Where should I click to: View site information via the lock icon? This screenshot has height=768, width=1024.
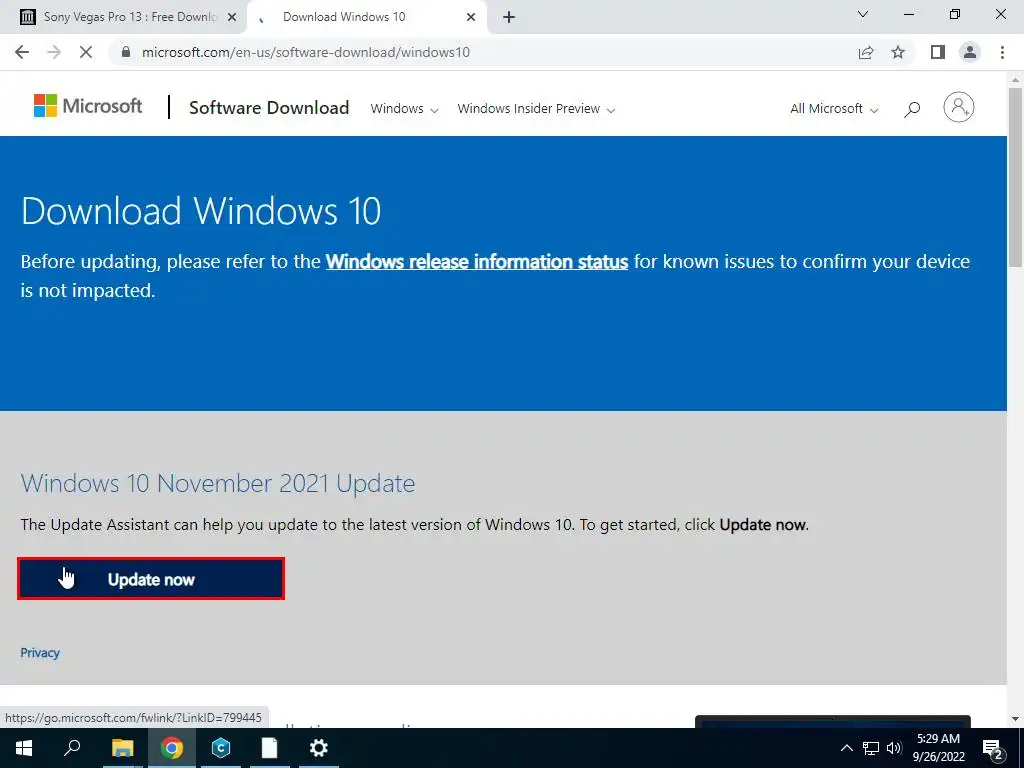[x=126, y=52]
